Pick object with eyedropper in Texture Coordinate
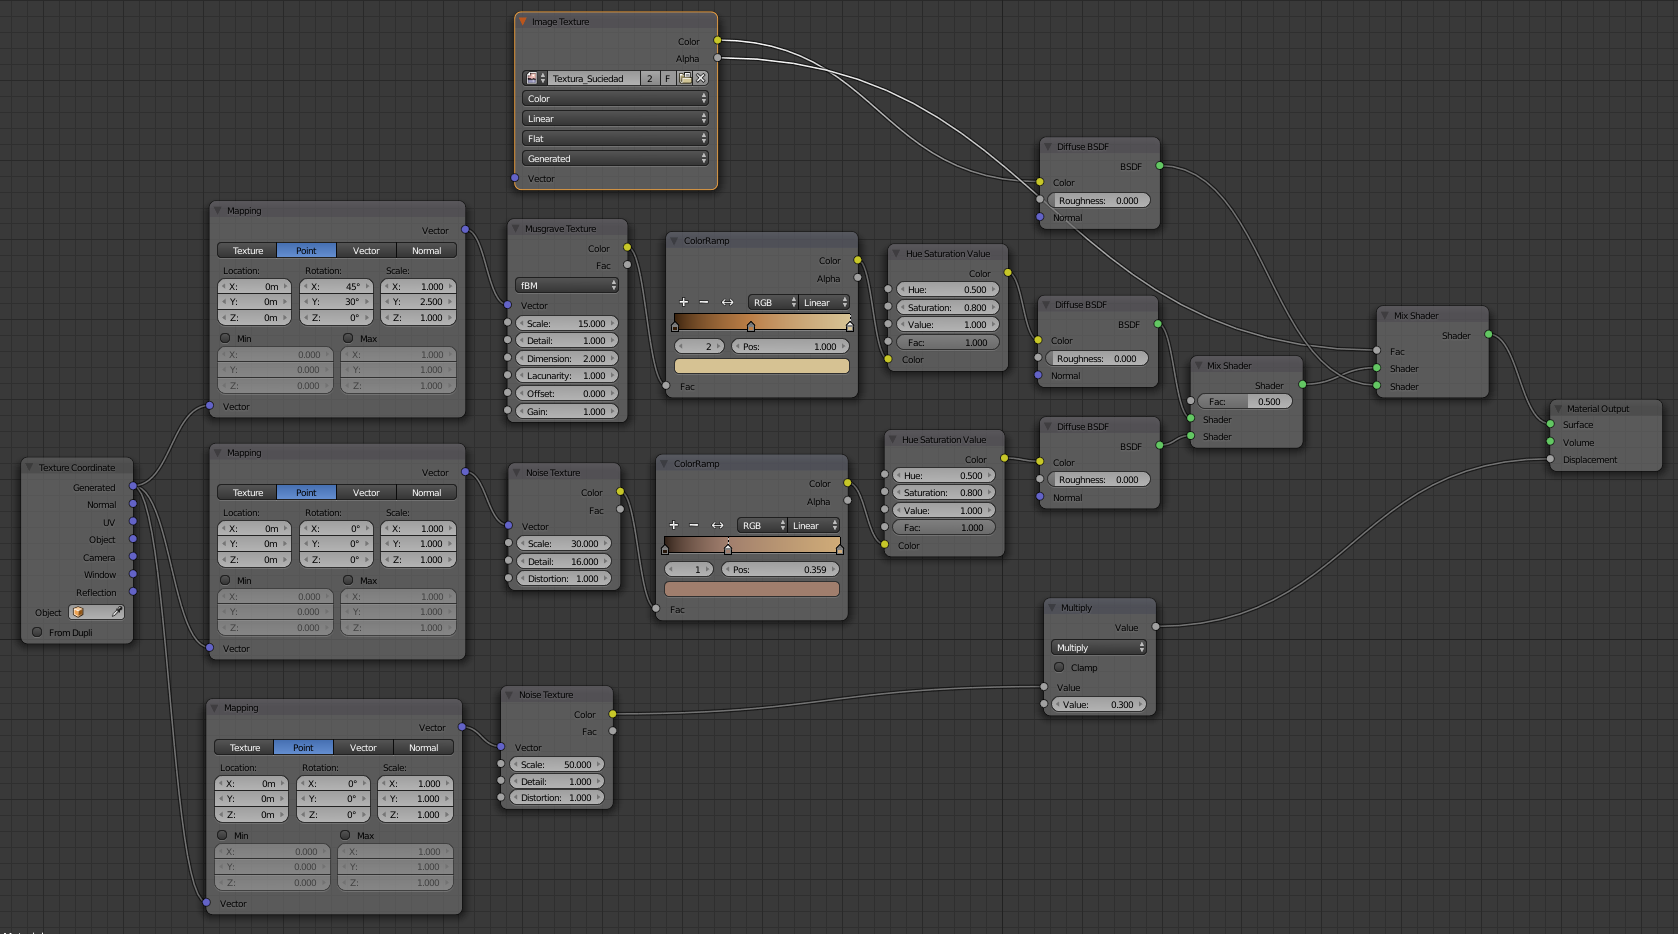Image resolution: width=1678 pixels, height=934 pixels. (x=116, y=612)
